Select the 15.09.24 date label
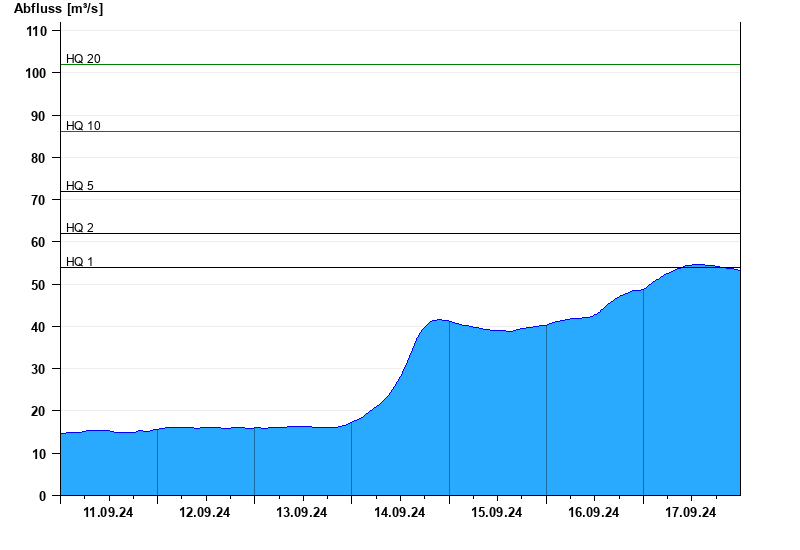The width and height of the screenshot is (800, 550). pyautogui.click(x=497, y=513)
